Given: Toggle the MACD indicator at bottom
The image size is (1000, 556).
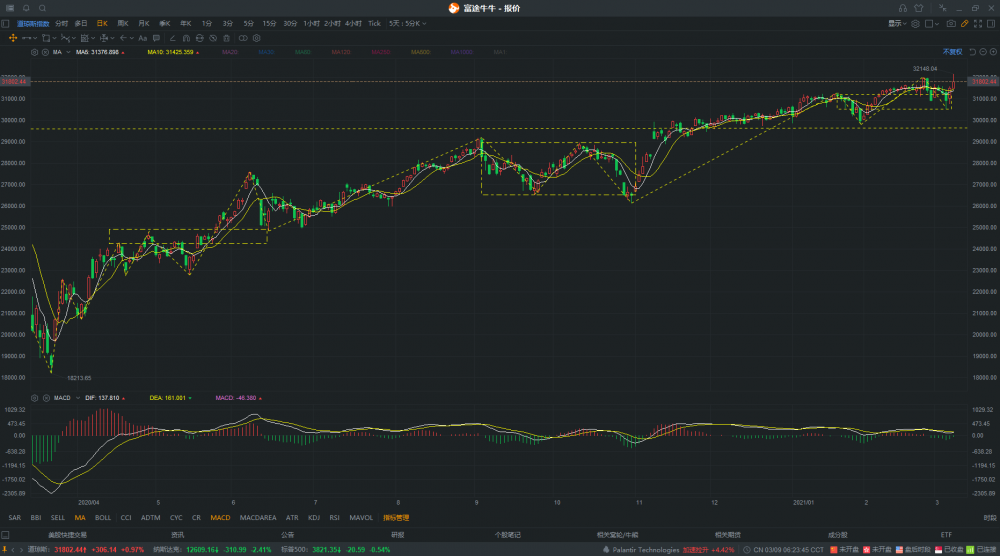Looking at the screenshot, I should pos(220,518).
